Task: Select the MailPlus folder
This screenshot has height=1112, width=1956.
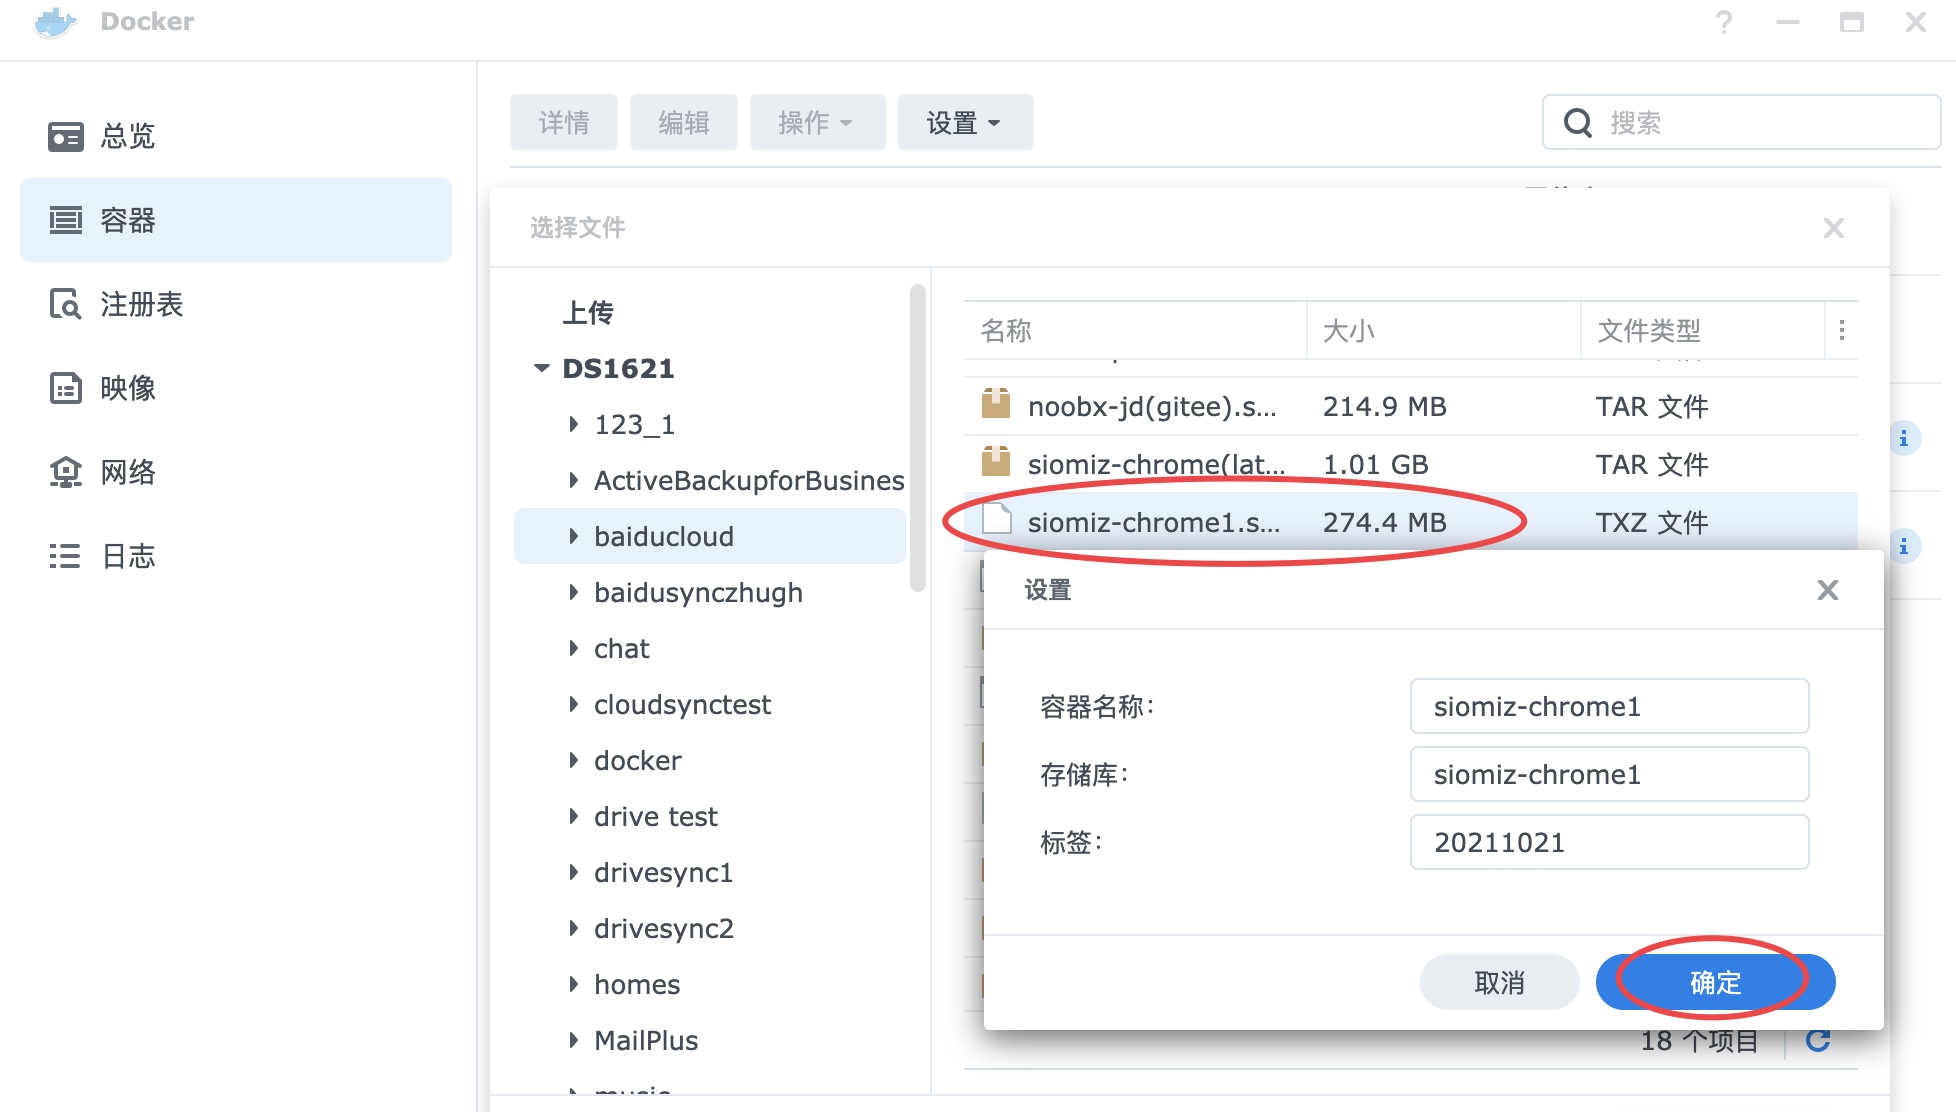Action: tap(646, 1040)
